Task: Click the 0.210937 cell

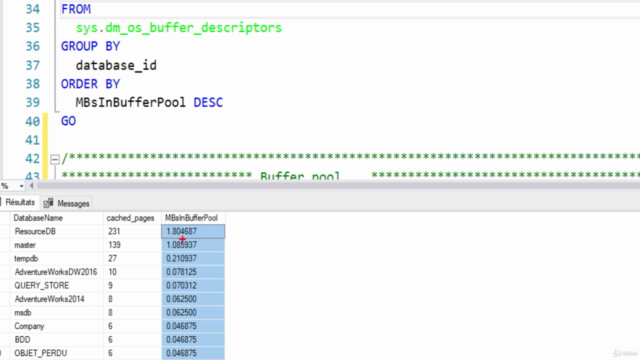Action: [193, 258]
